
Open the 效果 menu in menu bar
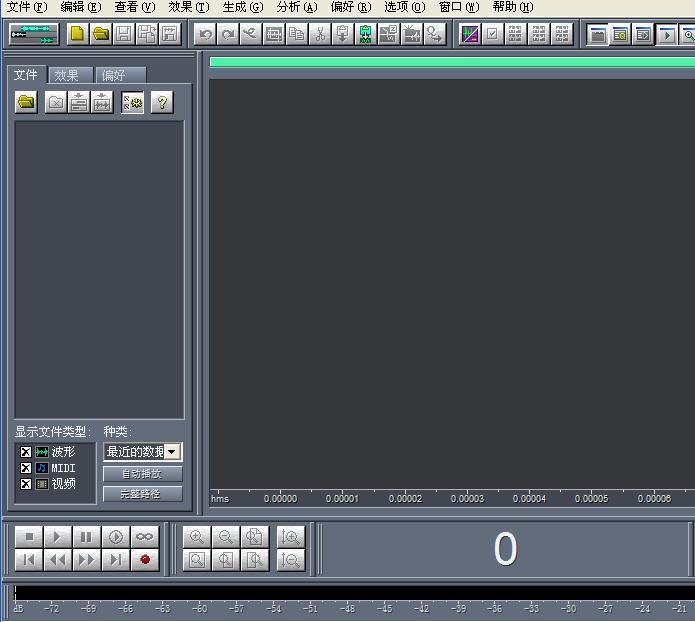pos(188,7)
